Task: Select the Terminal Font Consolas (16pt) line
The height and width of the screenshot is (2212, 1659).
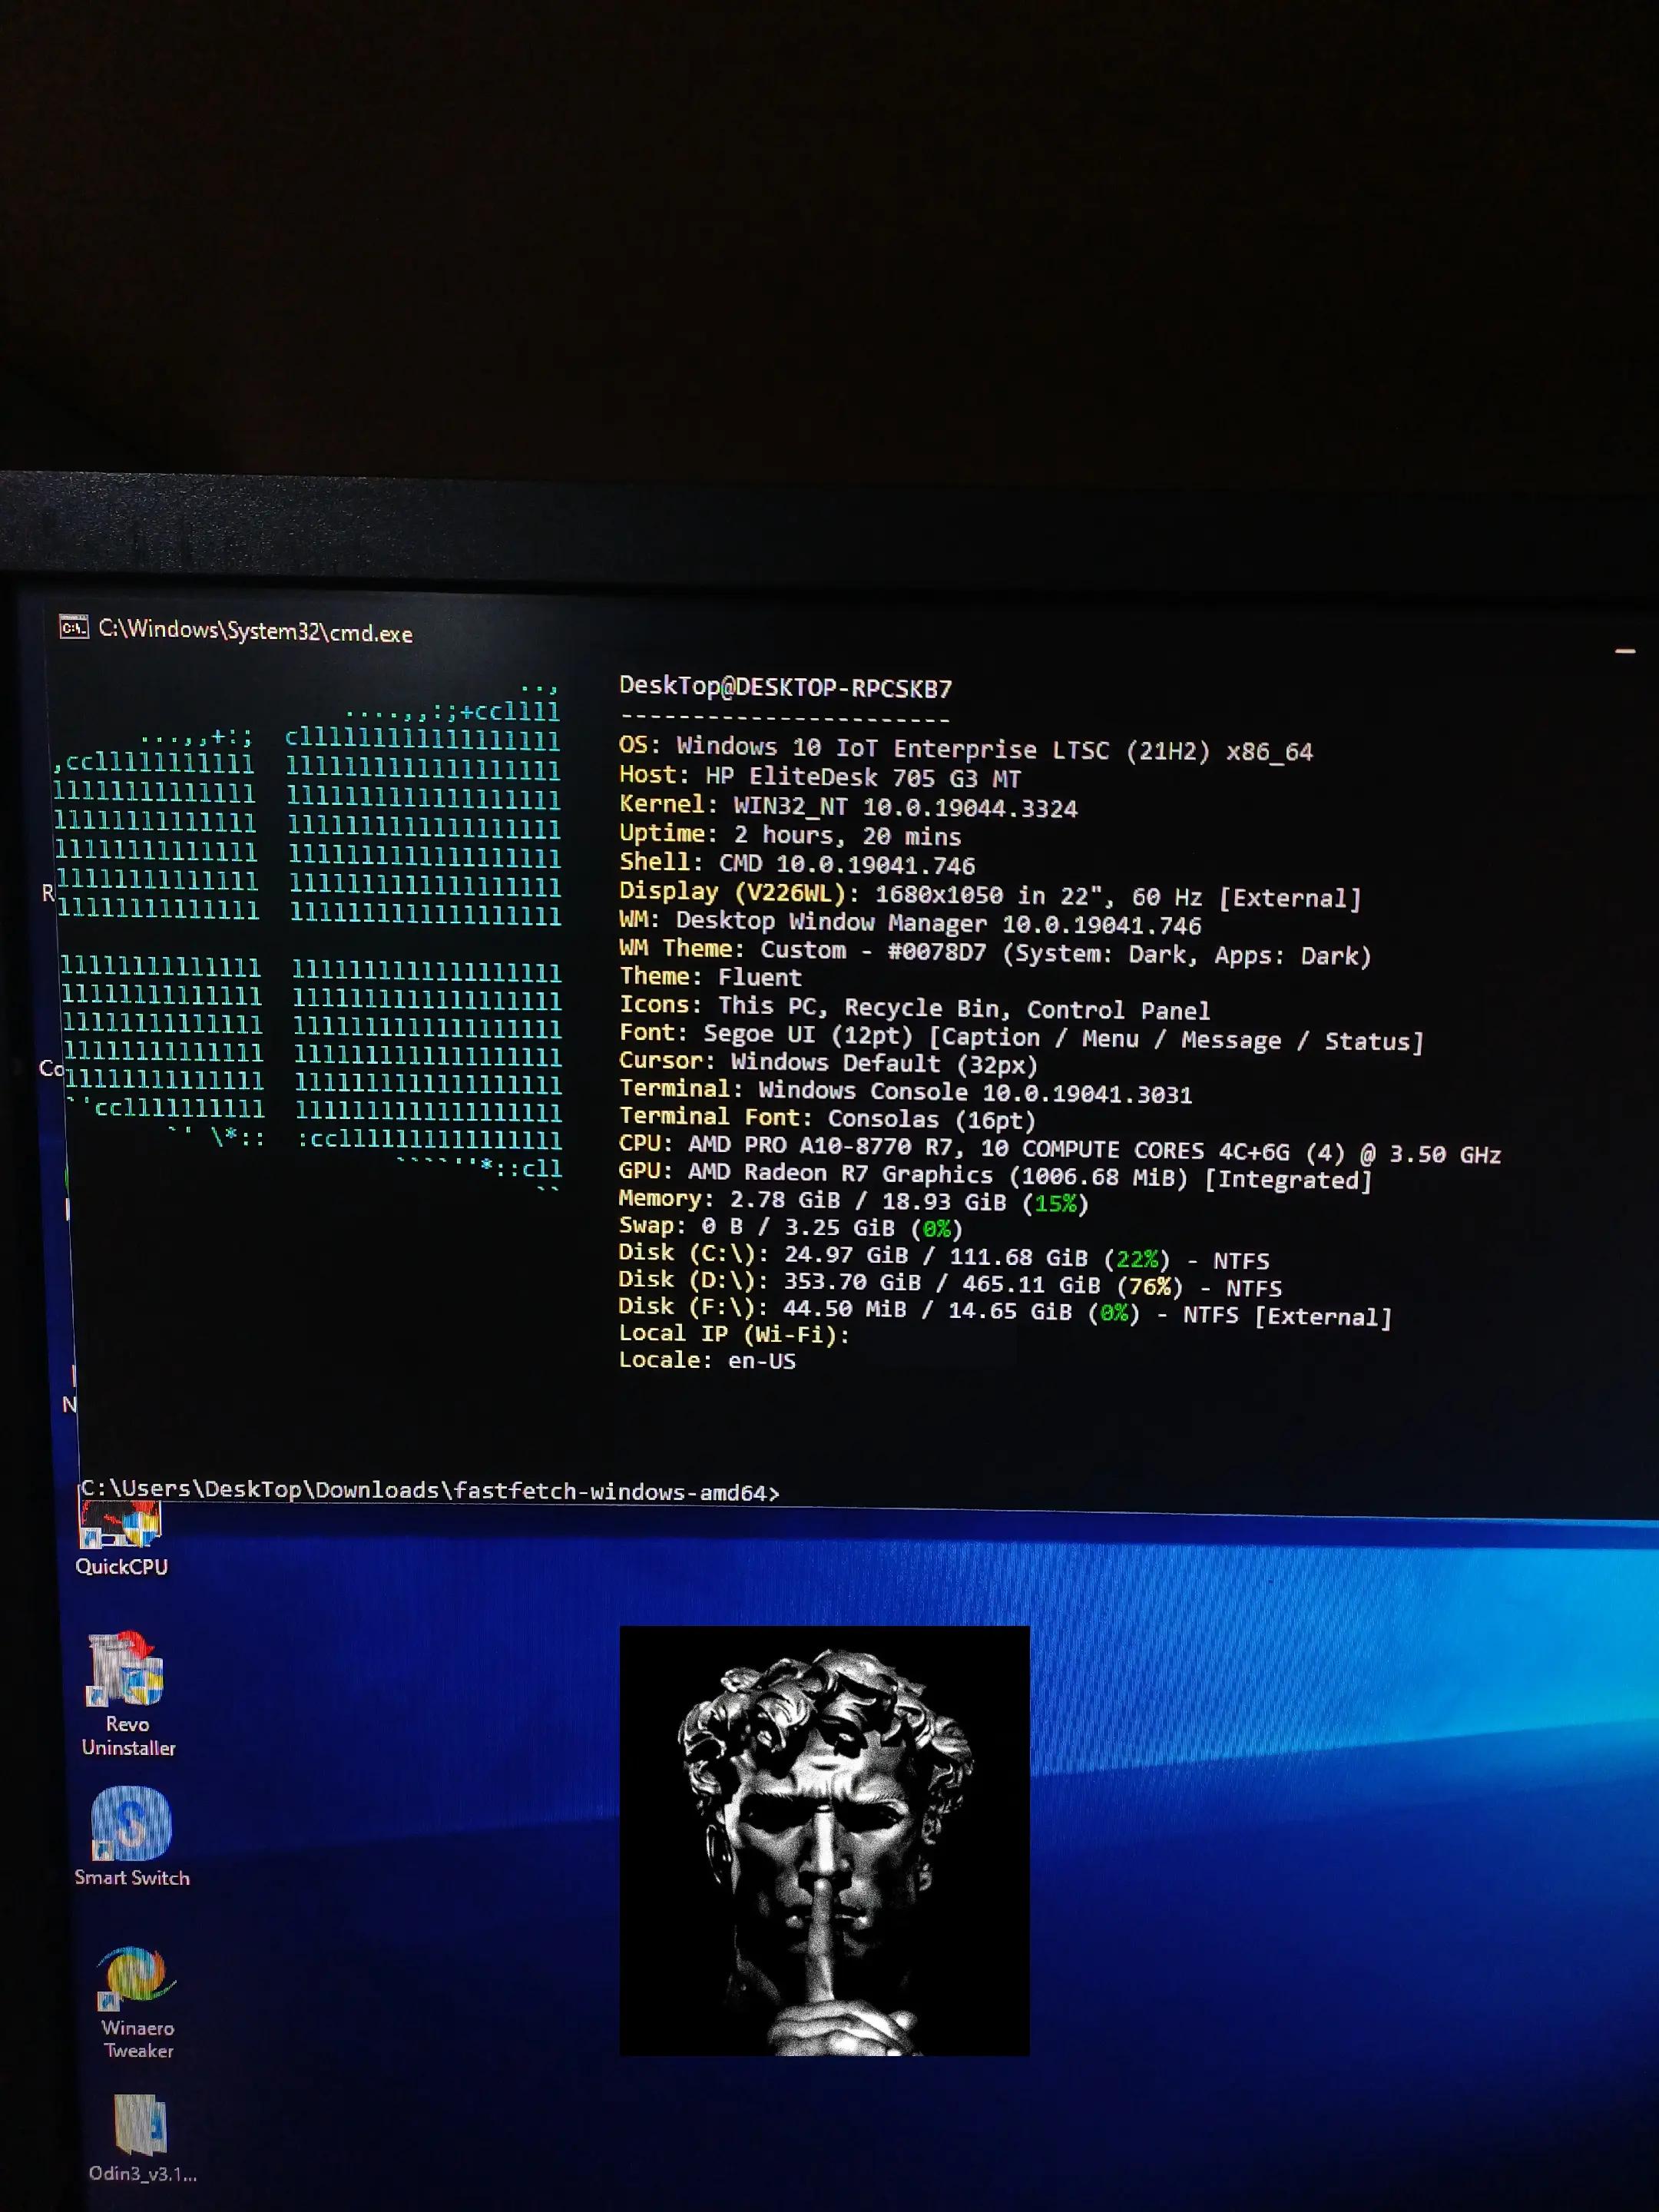Action: [x=827, y=1118]
